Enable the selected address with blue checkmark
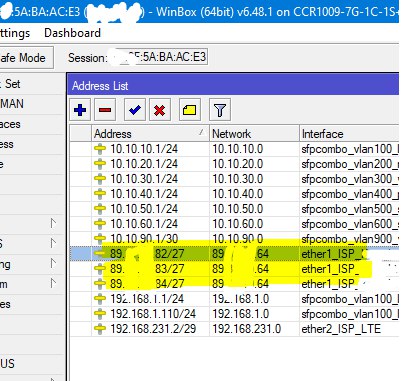This screenshot has height=381, width=405. [x=135, y=110]
